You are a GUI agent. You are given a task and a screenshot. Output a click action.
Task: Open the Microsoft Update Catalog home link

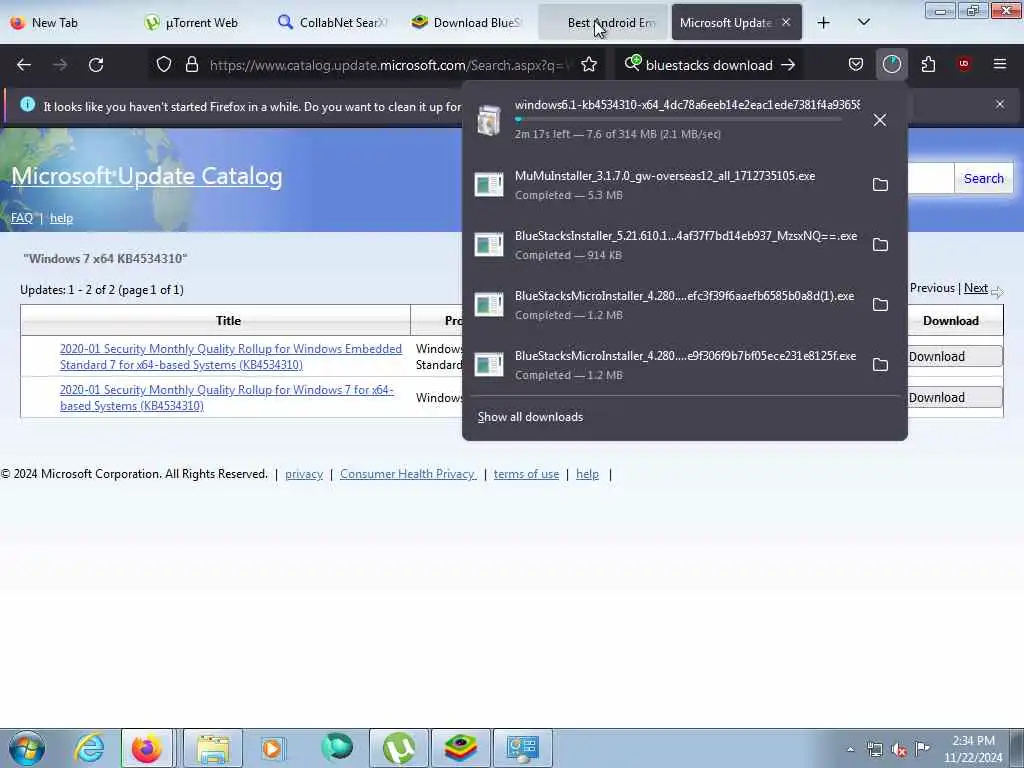(x=147, y=176)
